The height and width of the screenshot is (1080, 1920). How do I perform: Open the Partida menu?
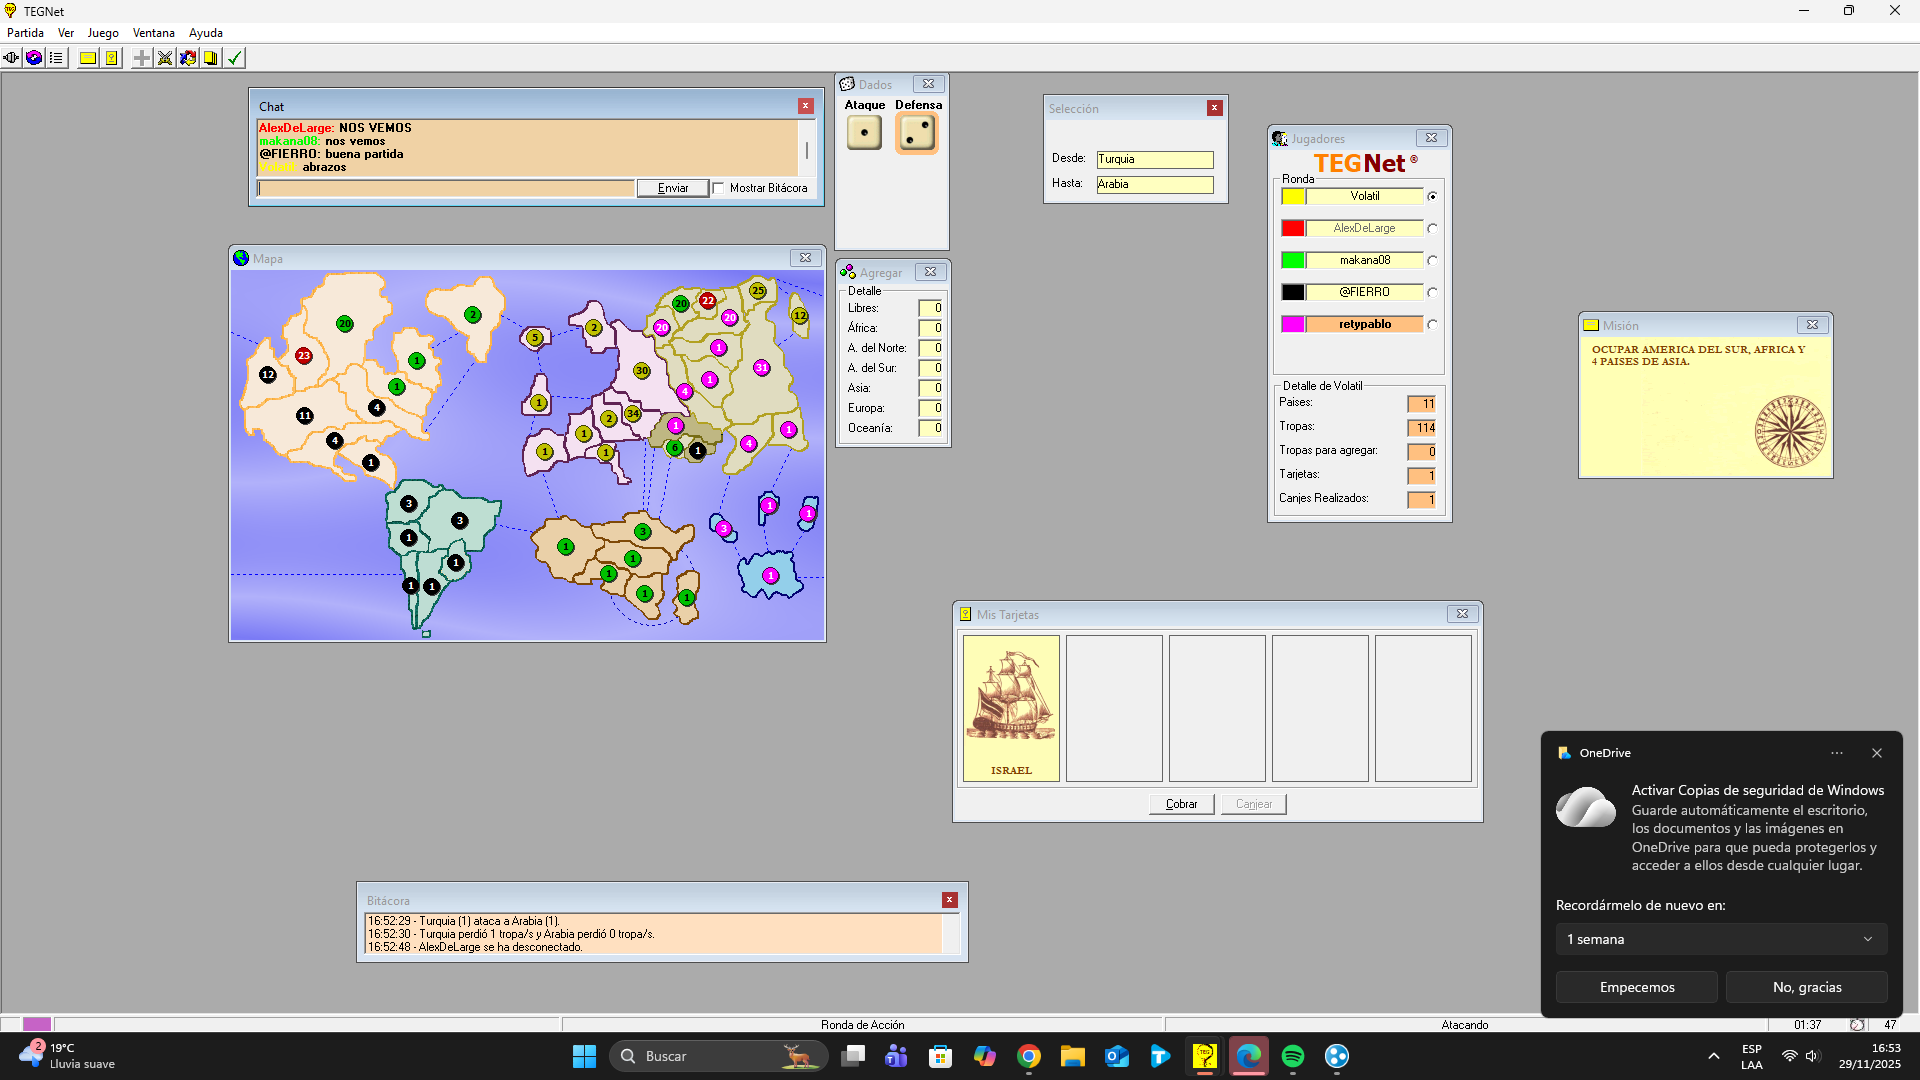coord(25,33)
